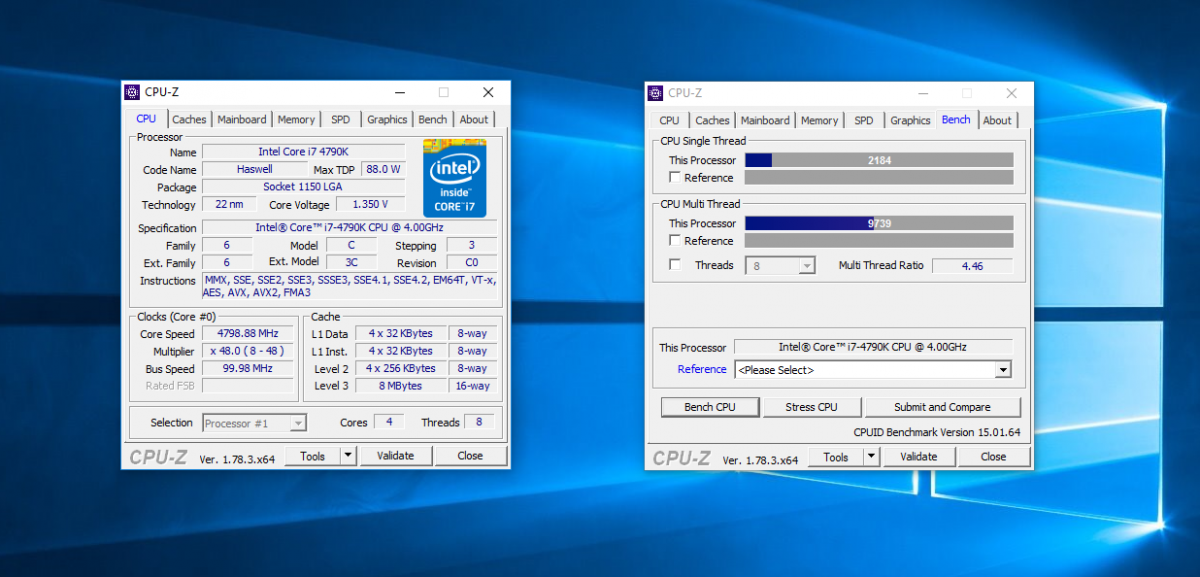The height and width of the screenshot is (577, 1200).
Task: Click This Processor name field in Bench window
Action: pos(873,347)
